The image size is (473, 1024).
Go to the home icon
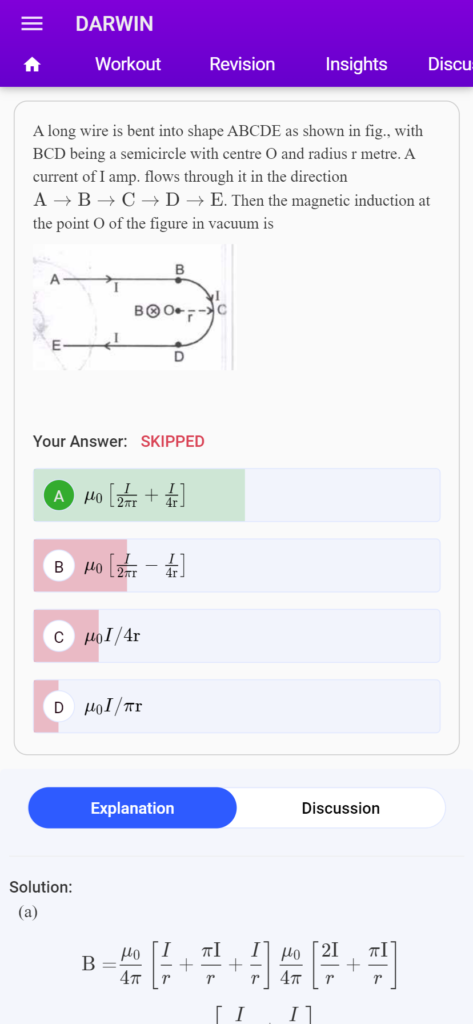click(x=31, y=64)
